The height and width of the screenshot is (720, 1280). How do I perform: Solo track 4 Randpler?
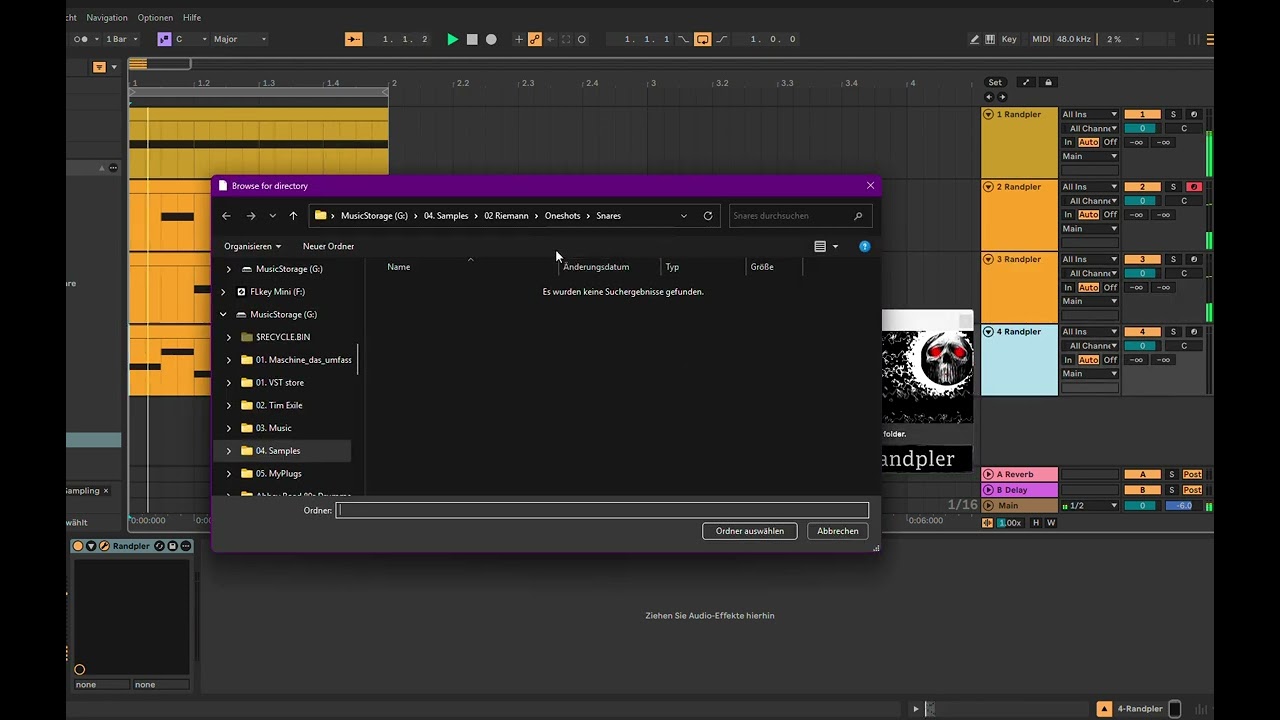(1174, 332)
